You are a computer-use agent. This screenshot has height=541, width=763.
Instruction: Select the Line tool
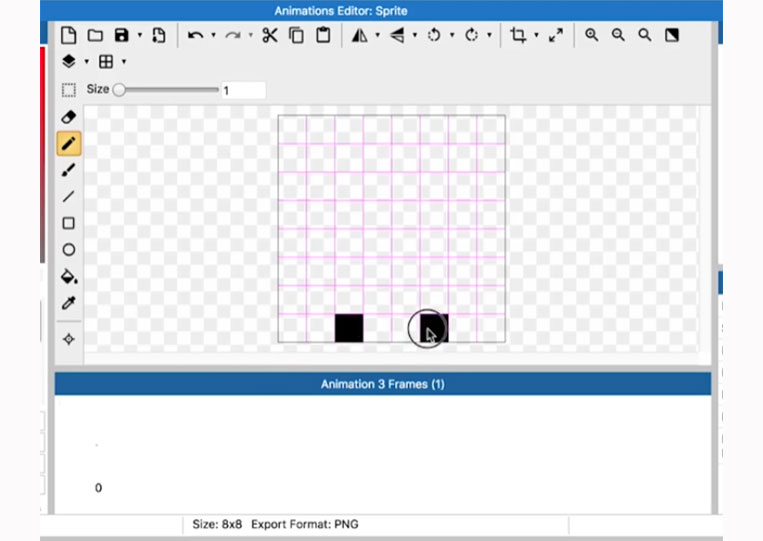(x=69, y=197)
